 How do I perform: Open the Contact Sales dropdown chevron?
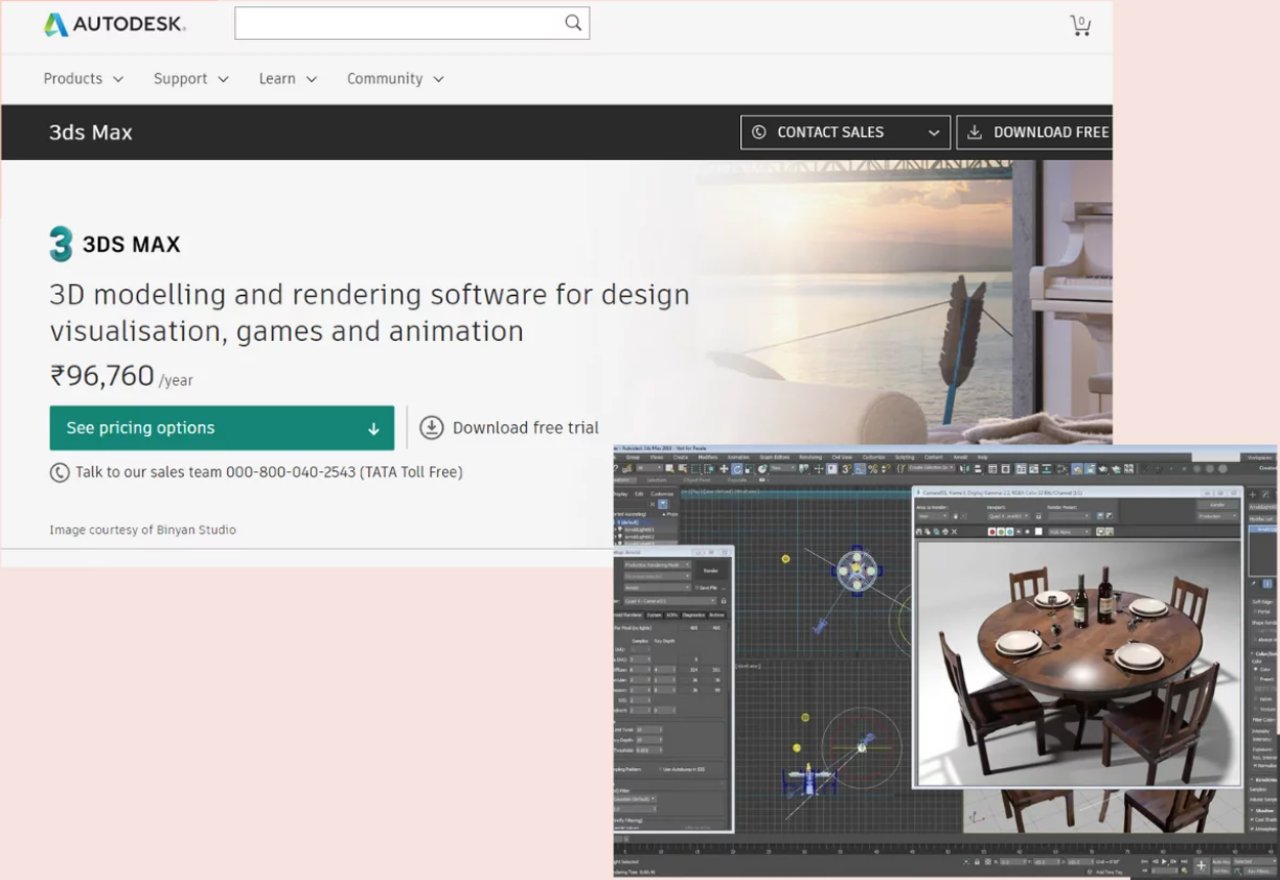(932, 131)
